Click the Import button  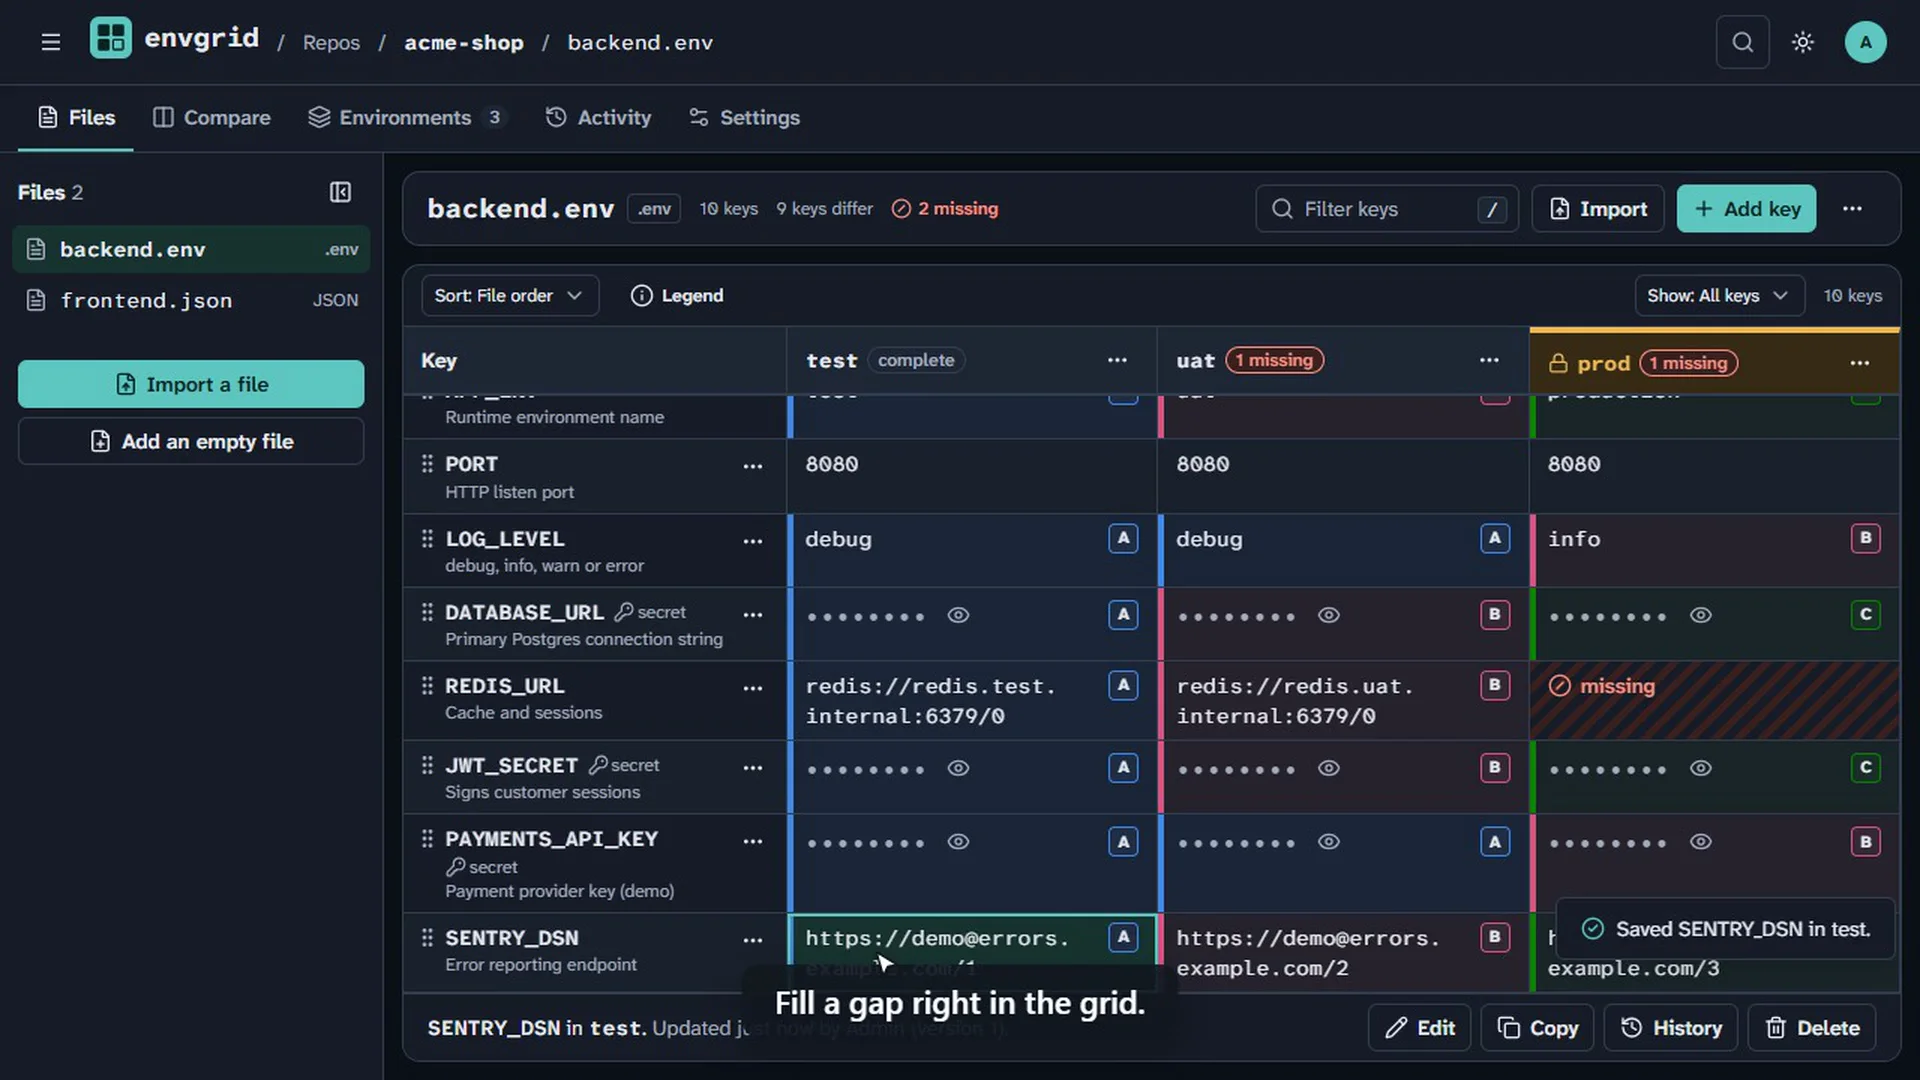pyautogui.click(x=1597, y=209)
